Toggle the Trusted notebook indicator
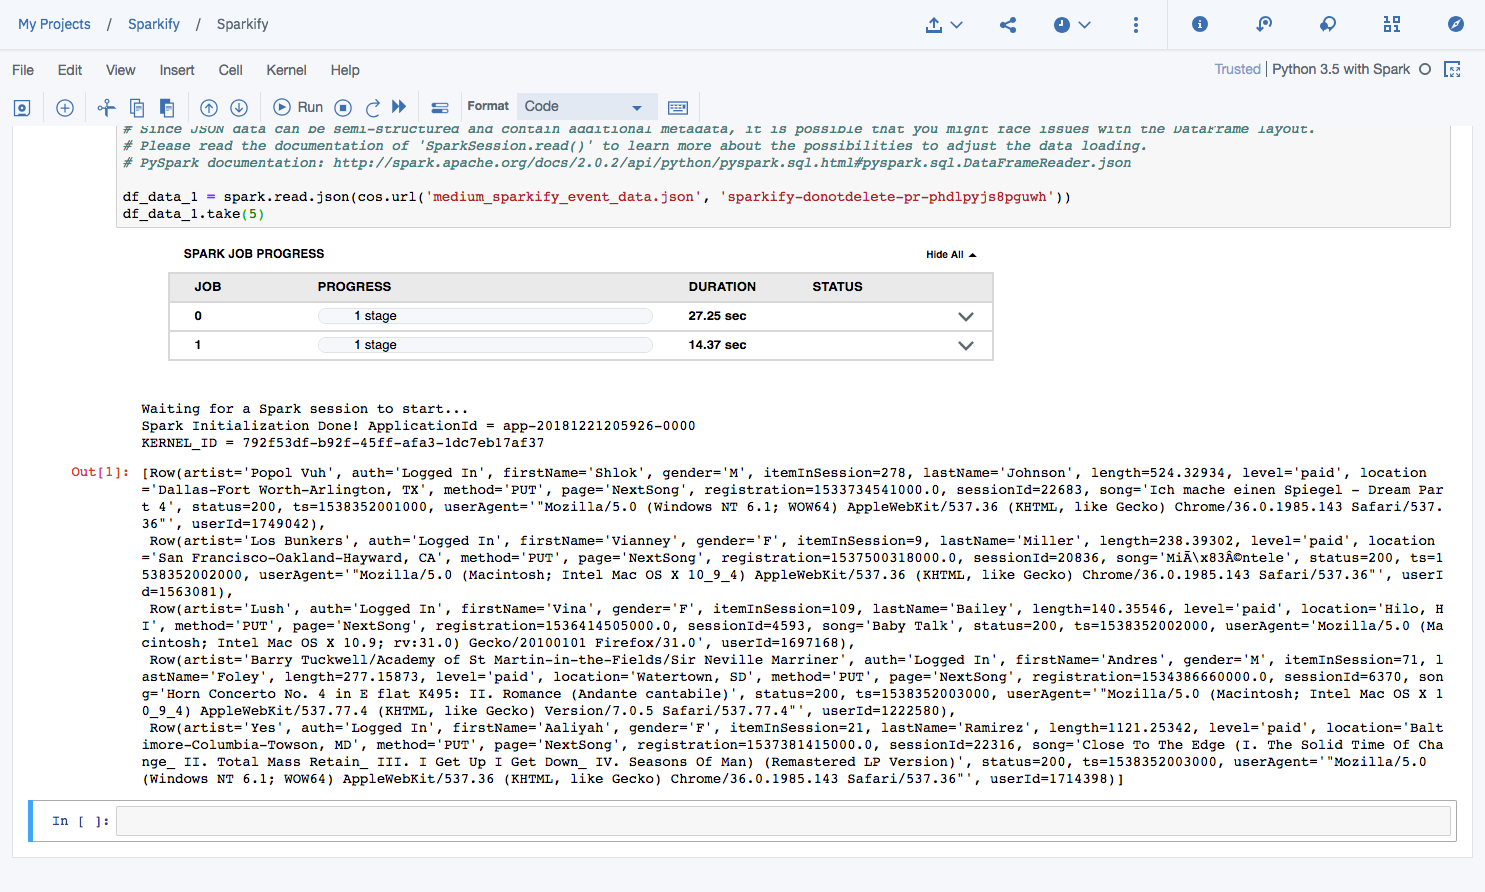Screen dimensions: 1485x892 [x=1237, y=69]
